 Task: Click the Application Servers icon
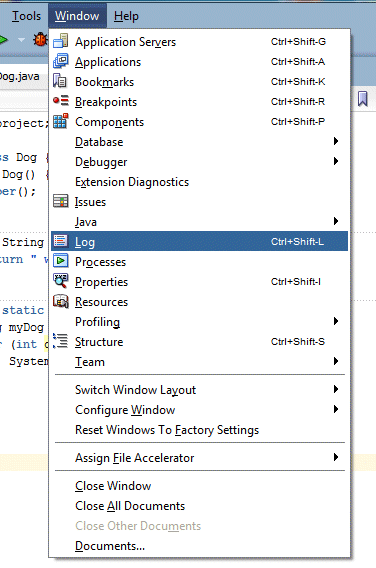[60, 41]
